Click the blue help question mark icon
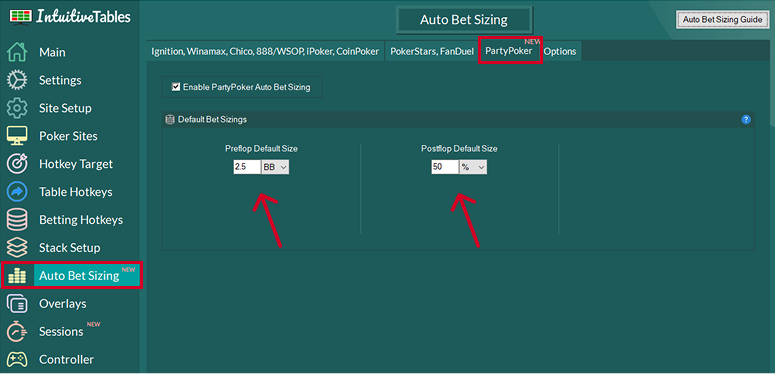This screenshot has height=374, width=775. [x=746, y=120]
